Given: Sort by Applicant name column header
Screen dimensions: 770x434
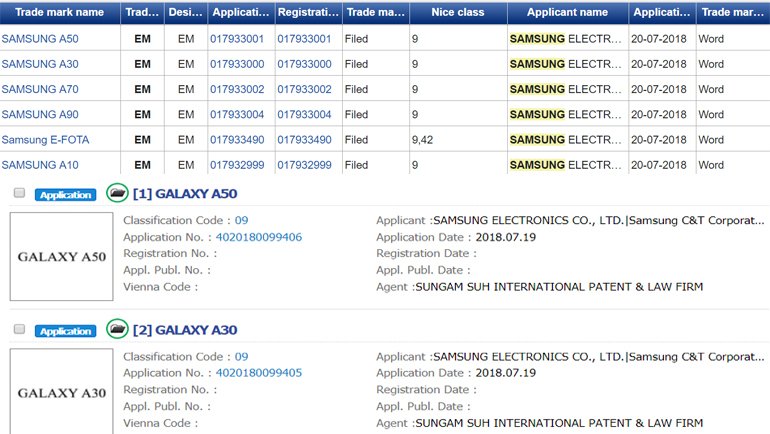Looking at the screenshot, I should [568, 12].
